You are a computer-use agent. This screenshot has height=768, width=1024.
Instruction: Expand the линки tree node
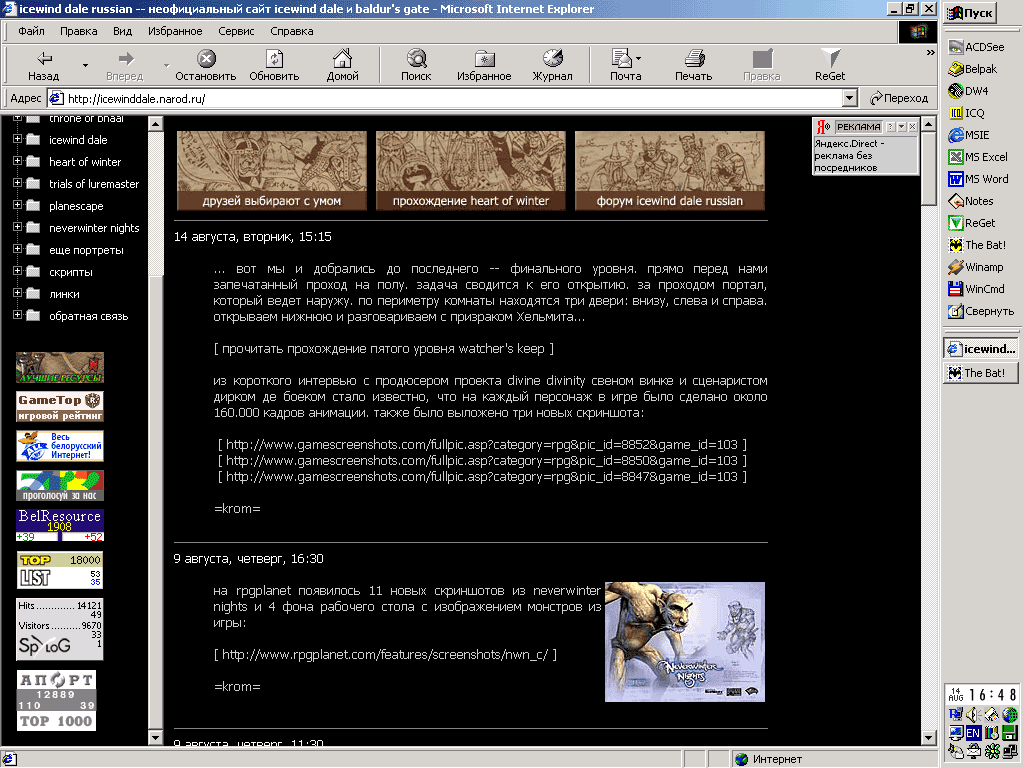18,293
